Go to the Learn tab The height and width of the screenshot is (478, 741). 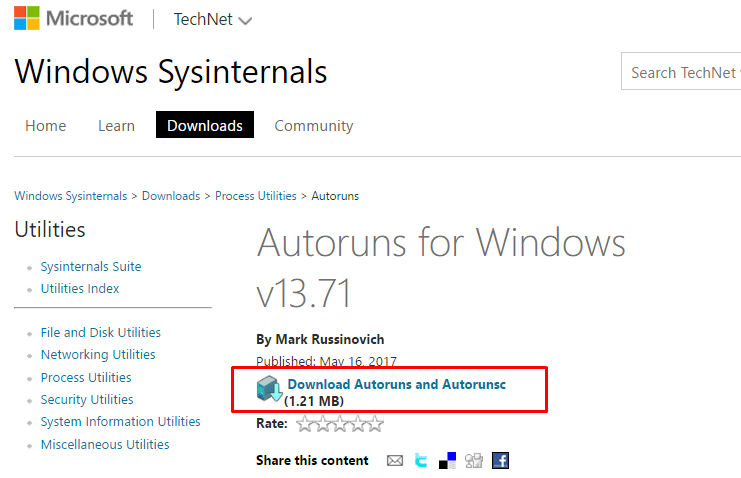coord(116,126)
